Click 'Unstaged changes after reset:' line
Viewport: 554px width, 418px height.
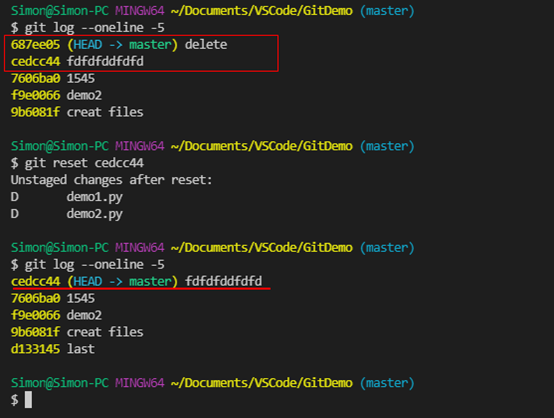(x=111, y=180)
